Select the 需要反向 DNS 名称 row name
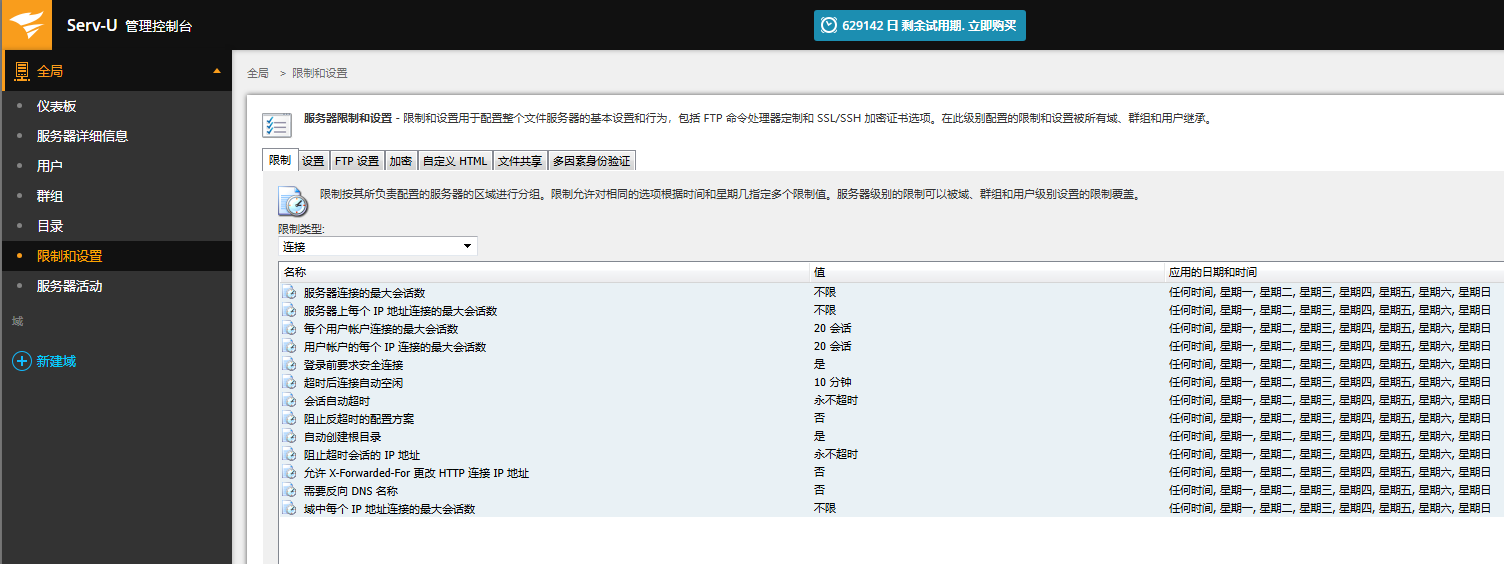This screenshot has width=1504, height=564. click(x=351, y=491)
